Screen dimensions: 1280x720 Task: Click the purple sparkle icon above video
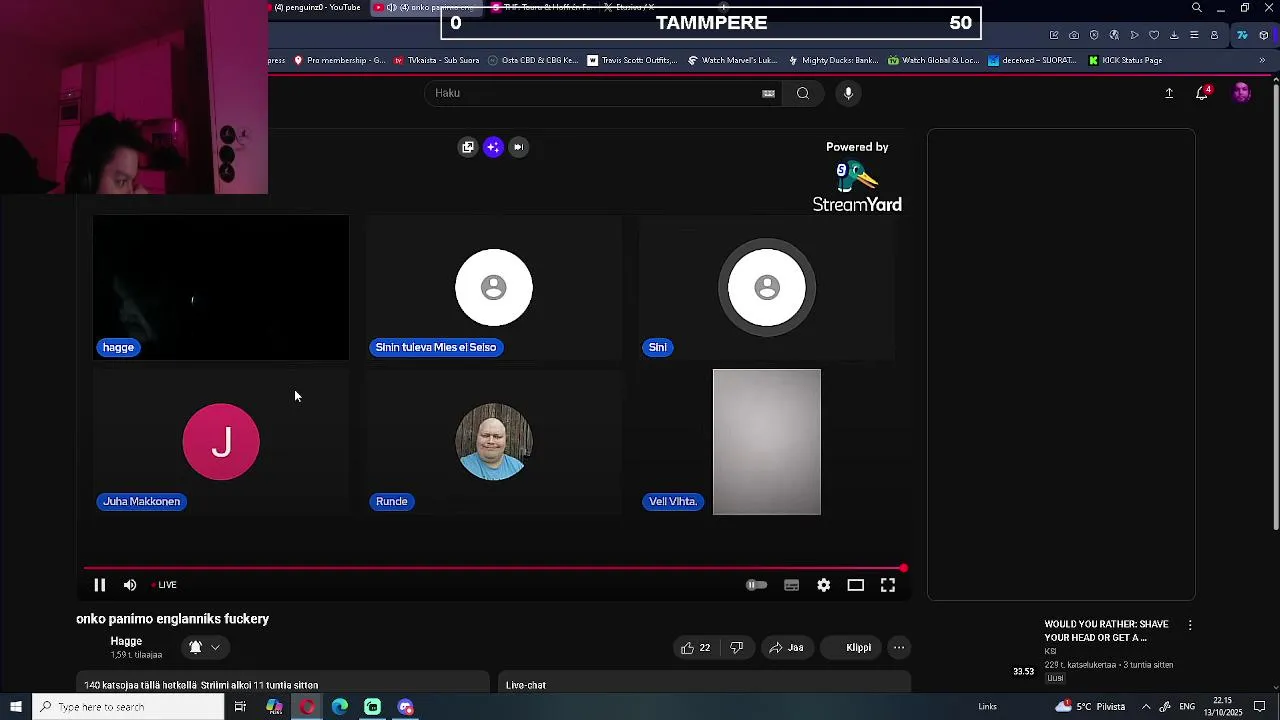point(493,147)
